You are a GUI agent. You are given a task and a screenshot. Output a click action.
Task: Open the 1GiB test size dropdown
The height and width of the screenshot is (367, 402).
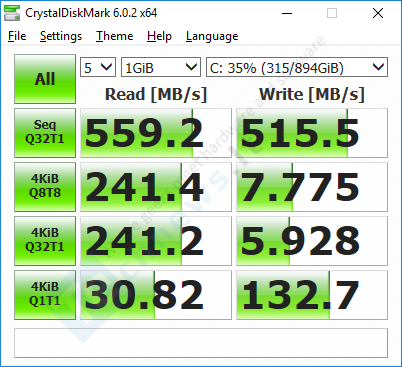[161, 67]
